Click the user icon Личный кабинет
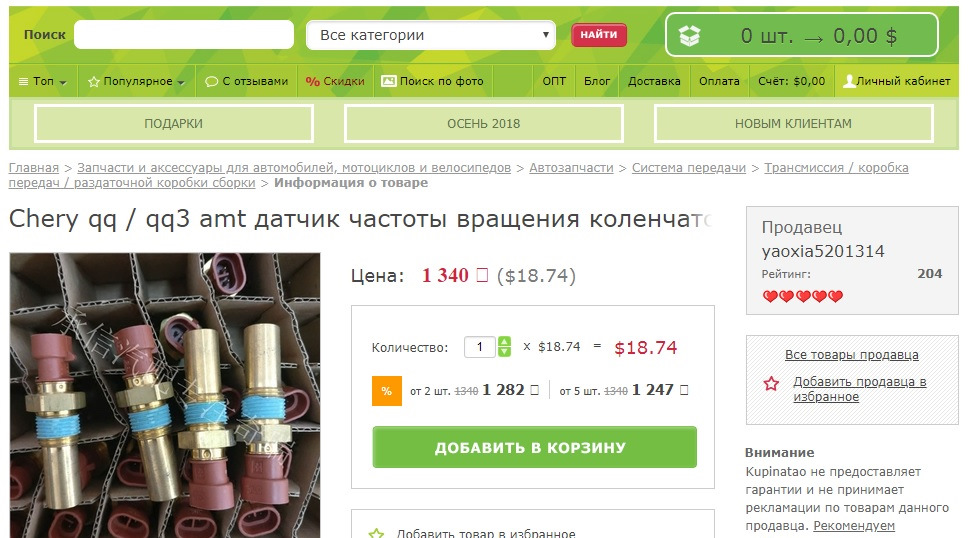The width and height of the screenshot is (969, 538). click(x=849, y=81)
